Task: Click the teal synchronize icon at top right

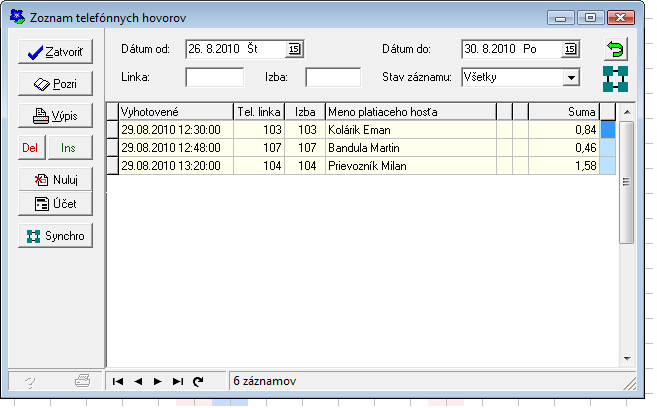Action: coord(615,79)
